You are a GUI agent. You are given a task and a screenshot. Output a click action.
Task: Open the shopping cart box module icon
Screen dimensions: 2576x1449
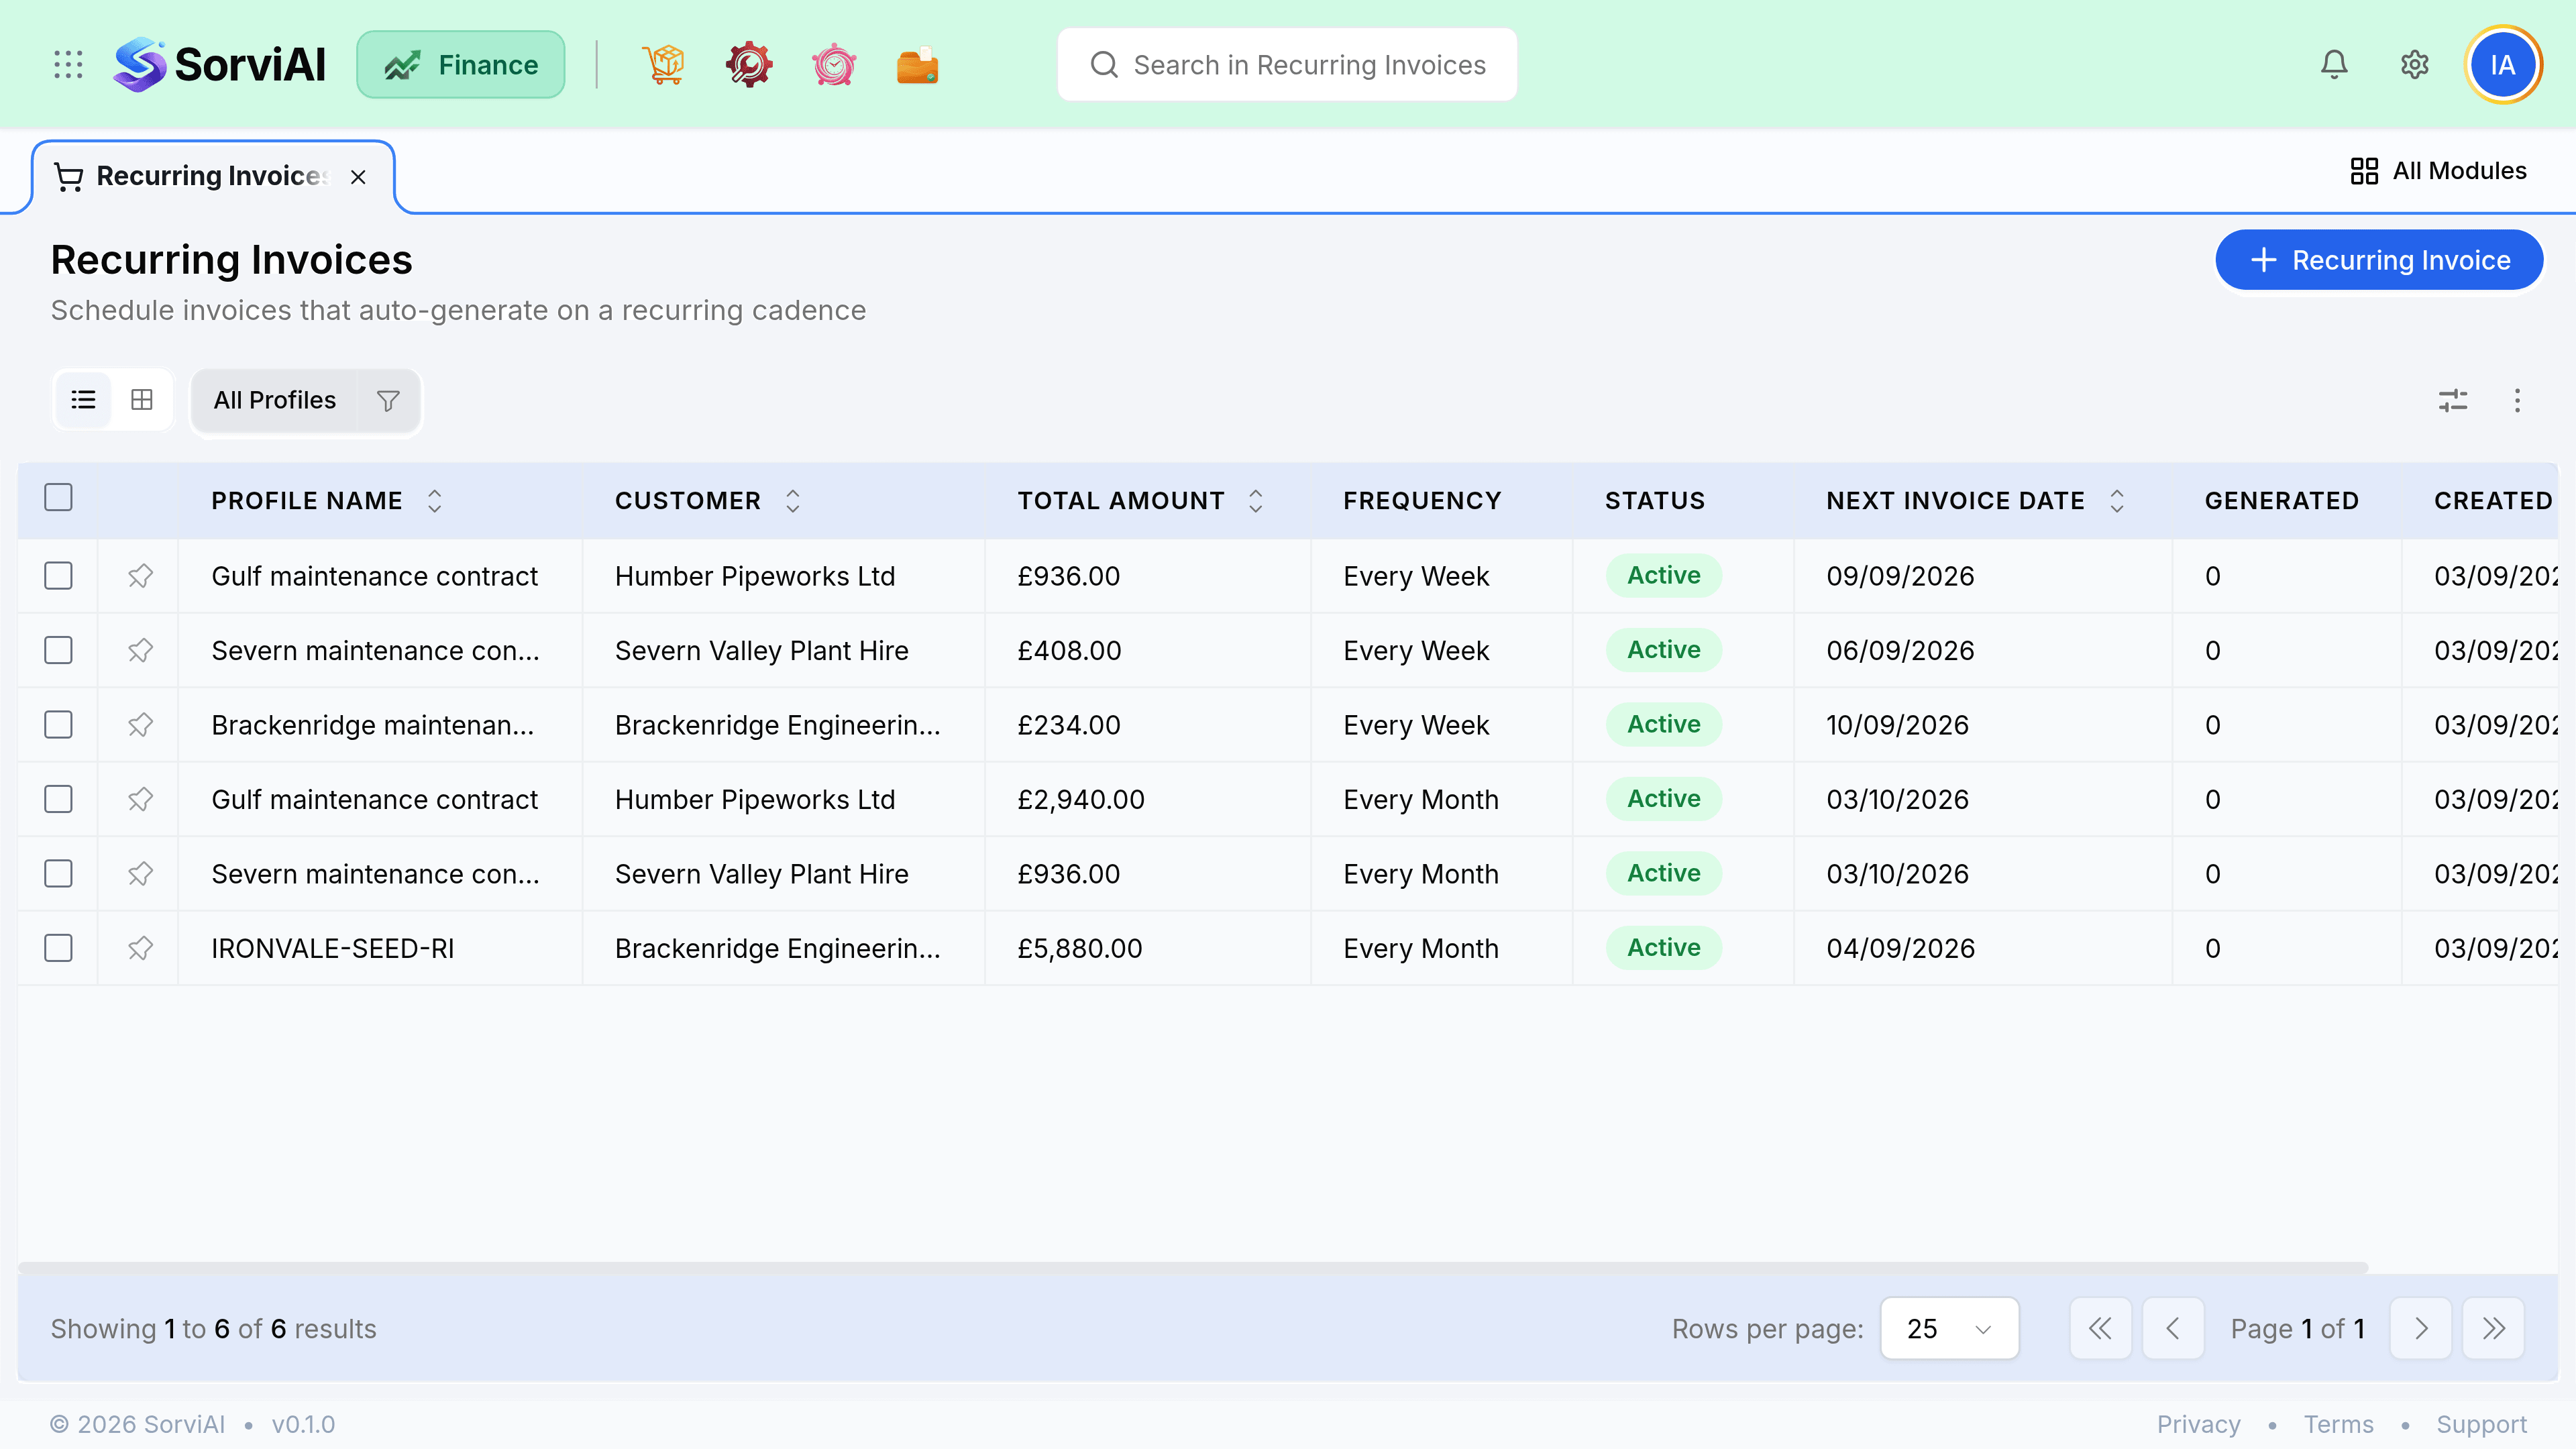point(663,65)
